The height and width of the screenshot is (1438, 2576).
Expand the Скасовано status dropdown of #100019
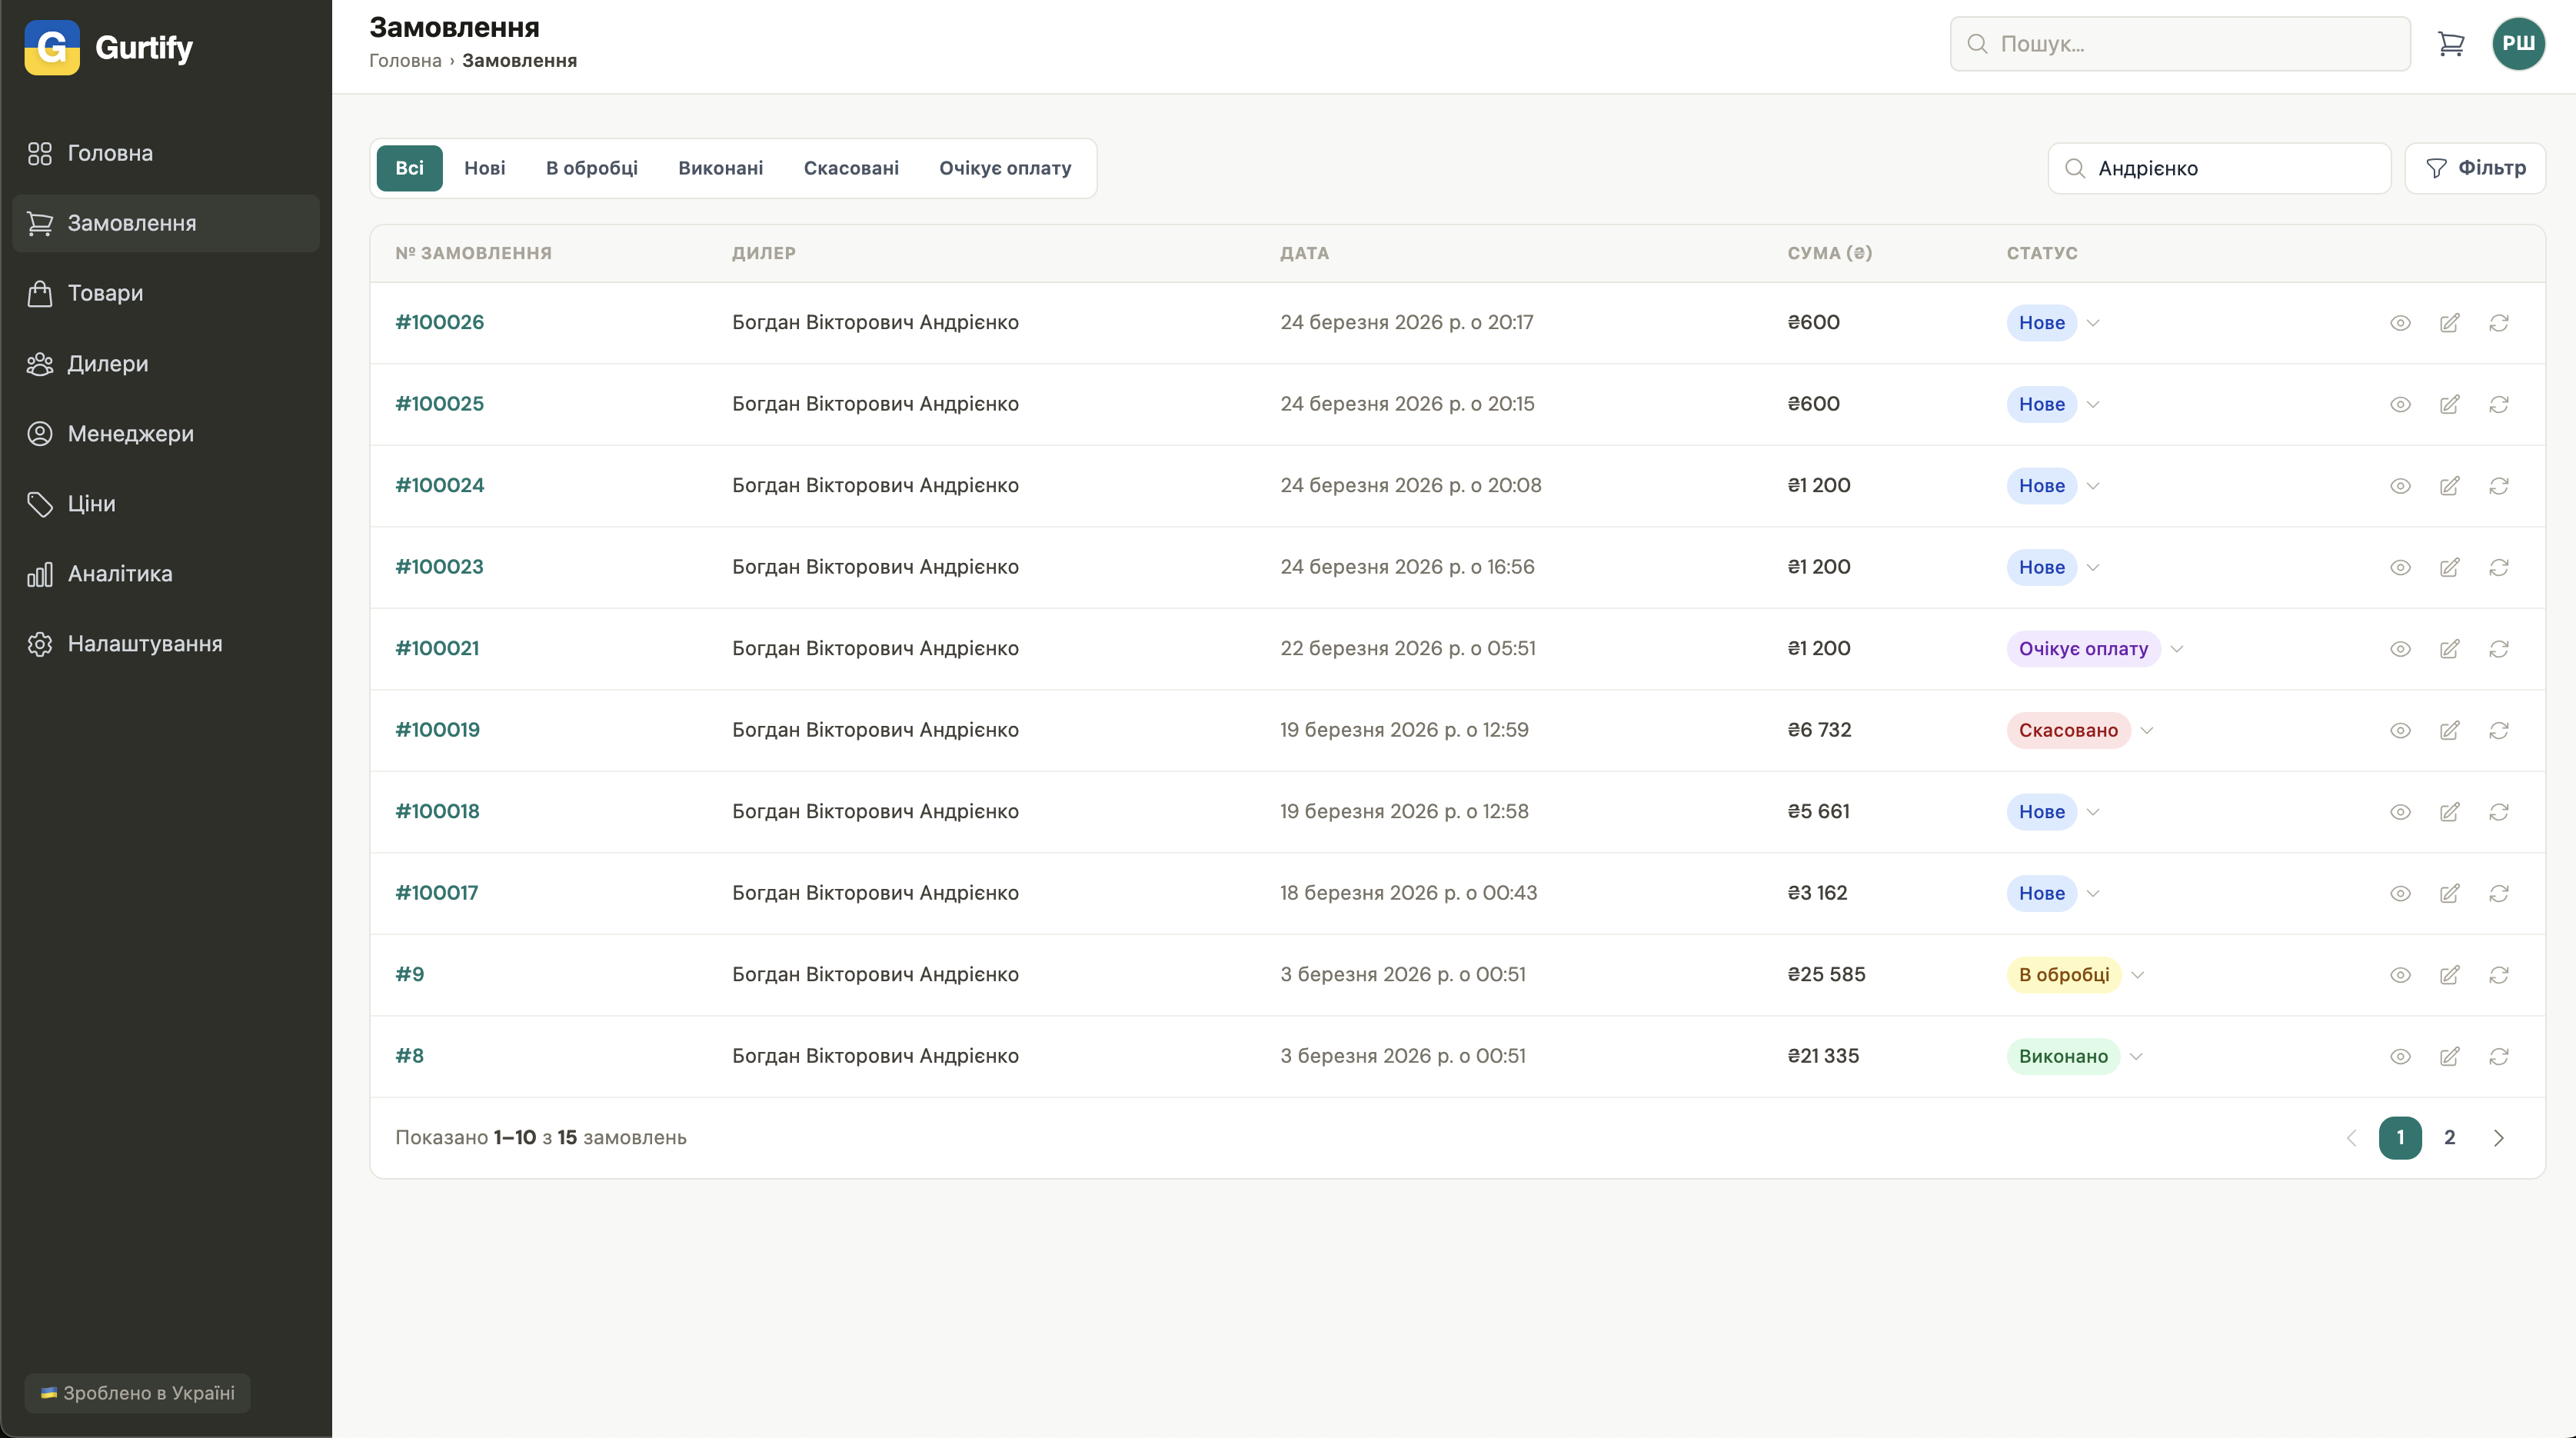[2147, 731]
